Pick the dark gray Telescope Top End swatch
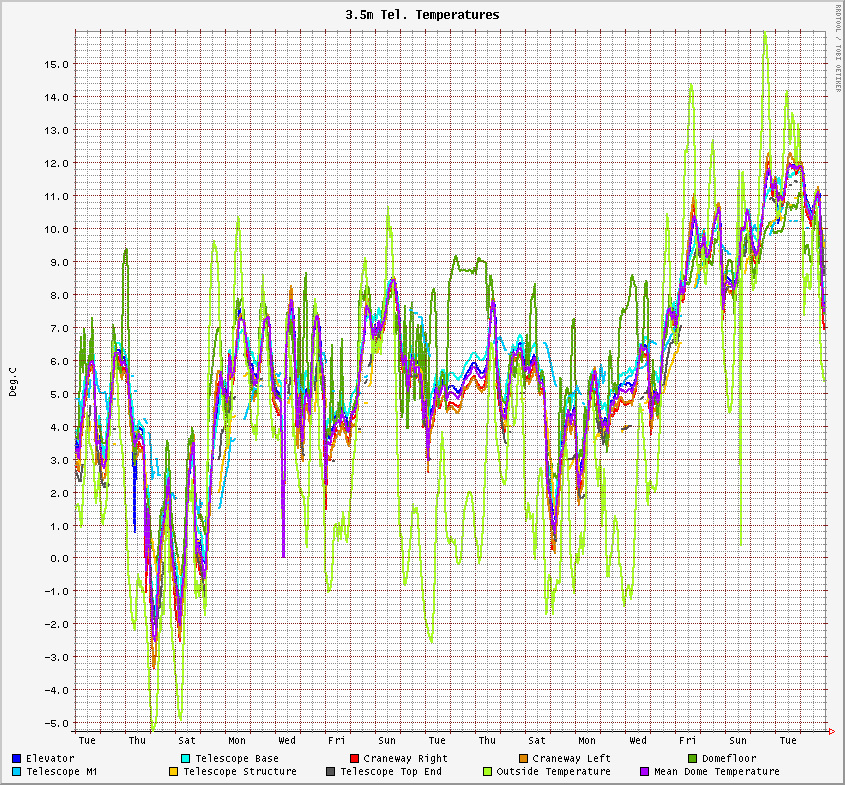 click(x=330, y=772)
